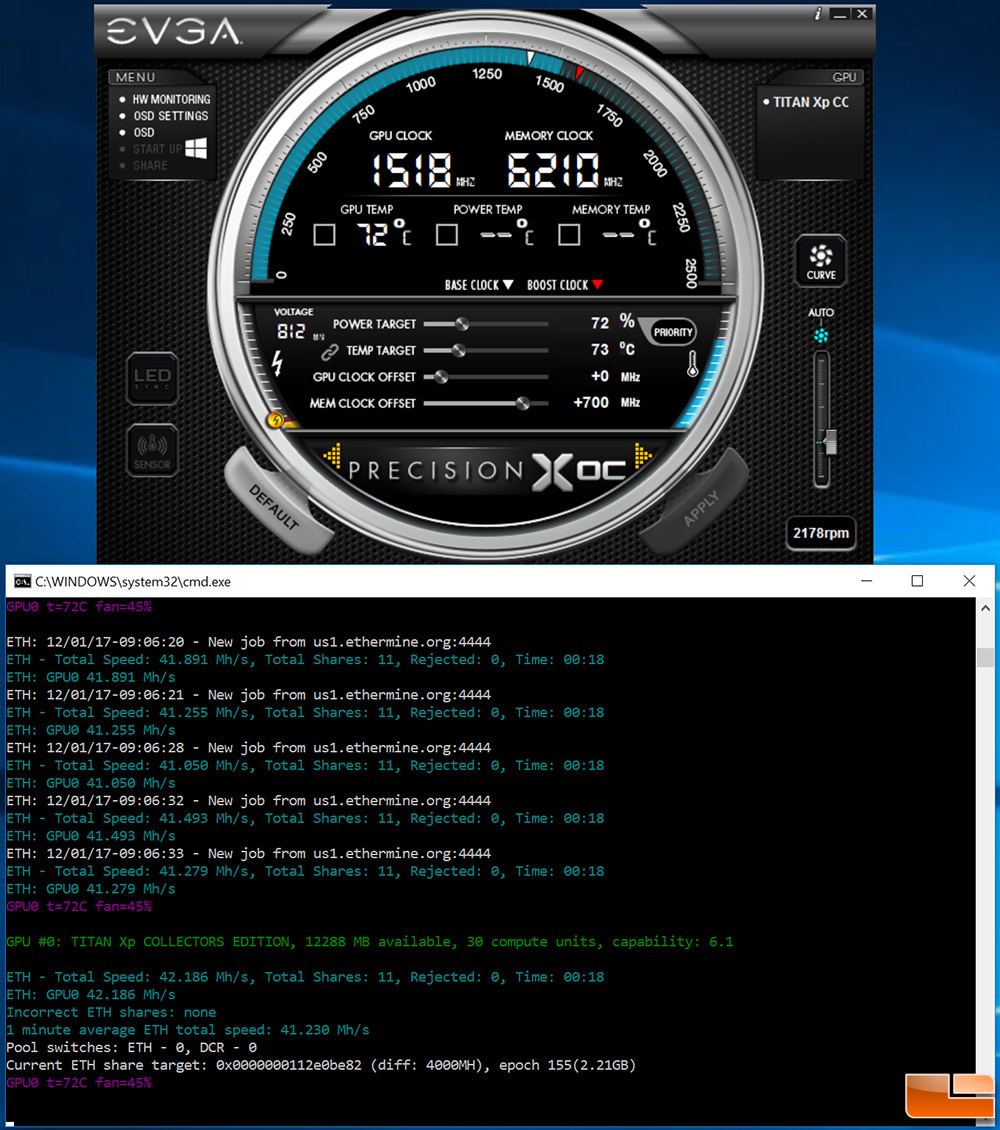
Task: Click the temp target value 73
Action: point(600,350)
